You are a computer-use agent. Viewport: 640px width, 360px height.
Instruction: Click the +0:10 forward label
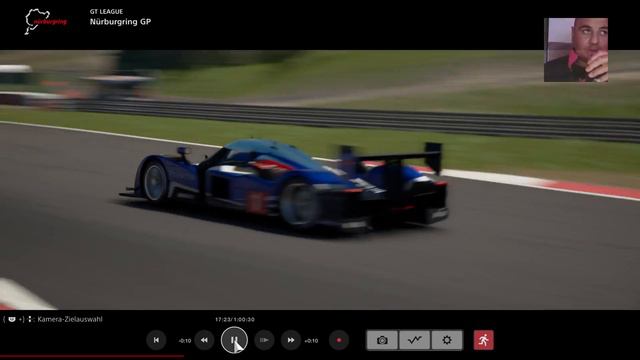tap(311, 340)
